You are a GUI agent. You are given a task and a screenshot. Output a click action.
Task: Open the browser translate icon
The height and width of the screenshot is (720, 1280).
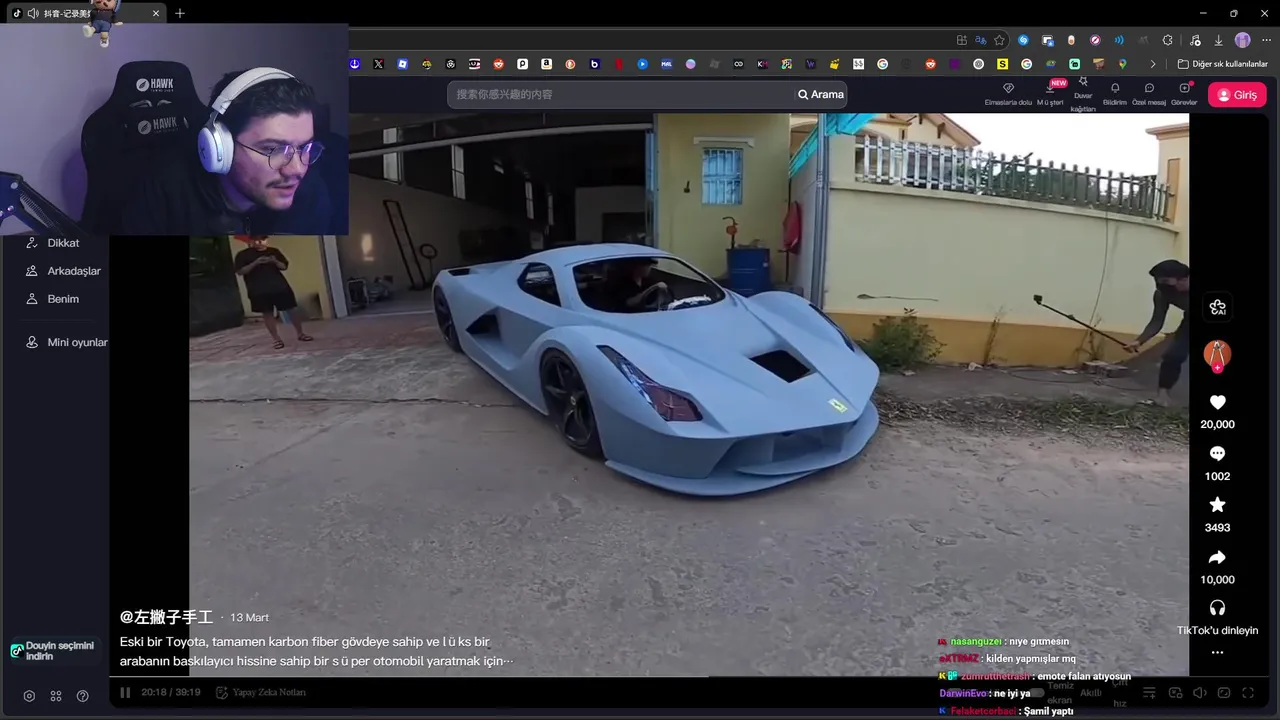click(x=981, y=40)
